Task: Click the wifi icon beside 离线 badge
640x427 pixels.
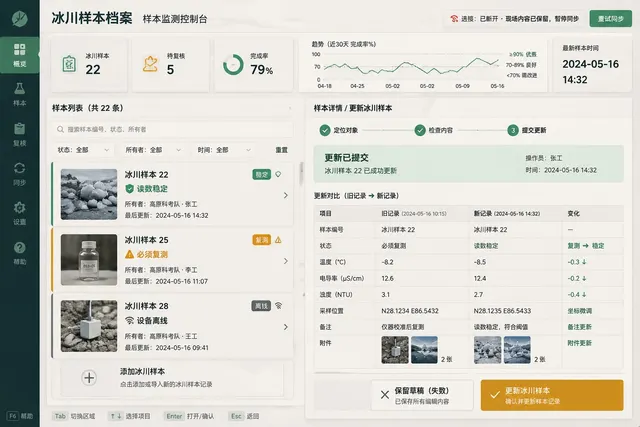Action: point(278,305)
